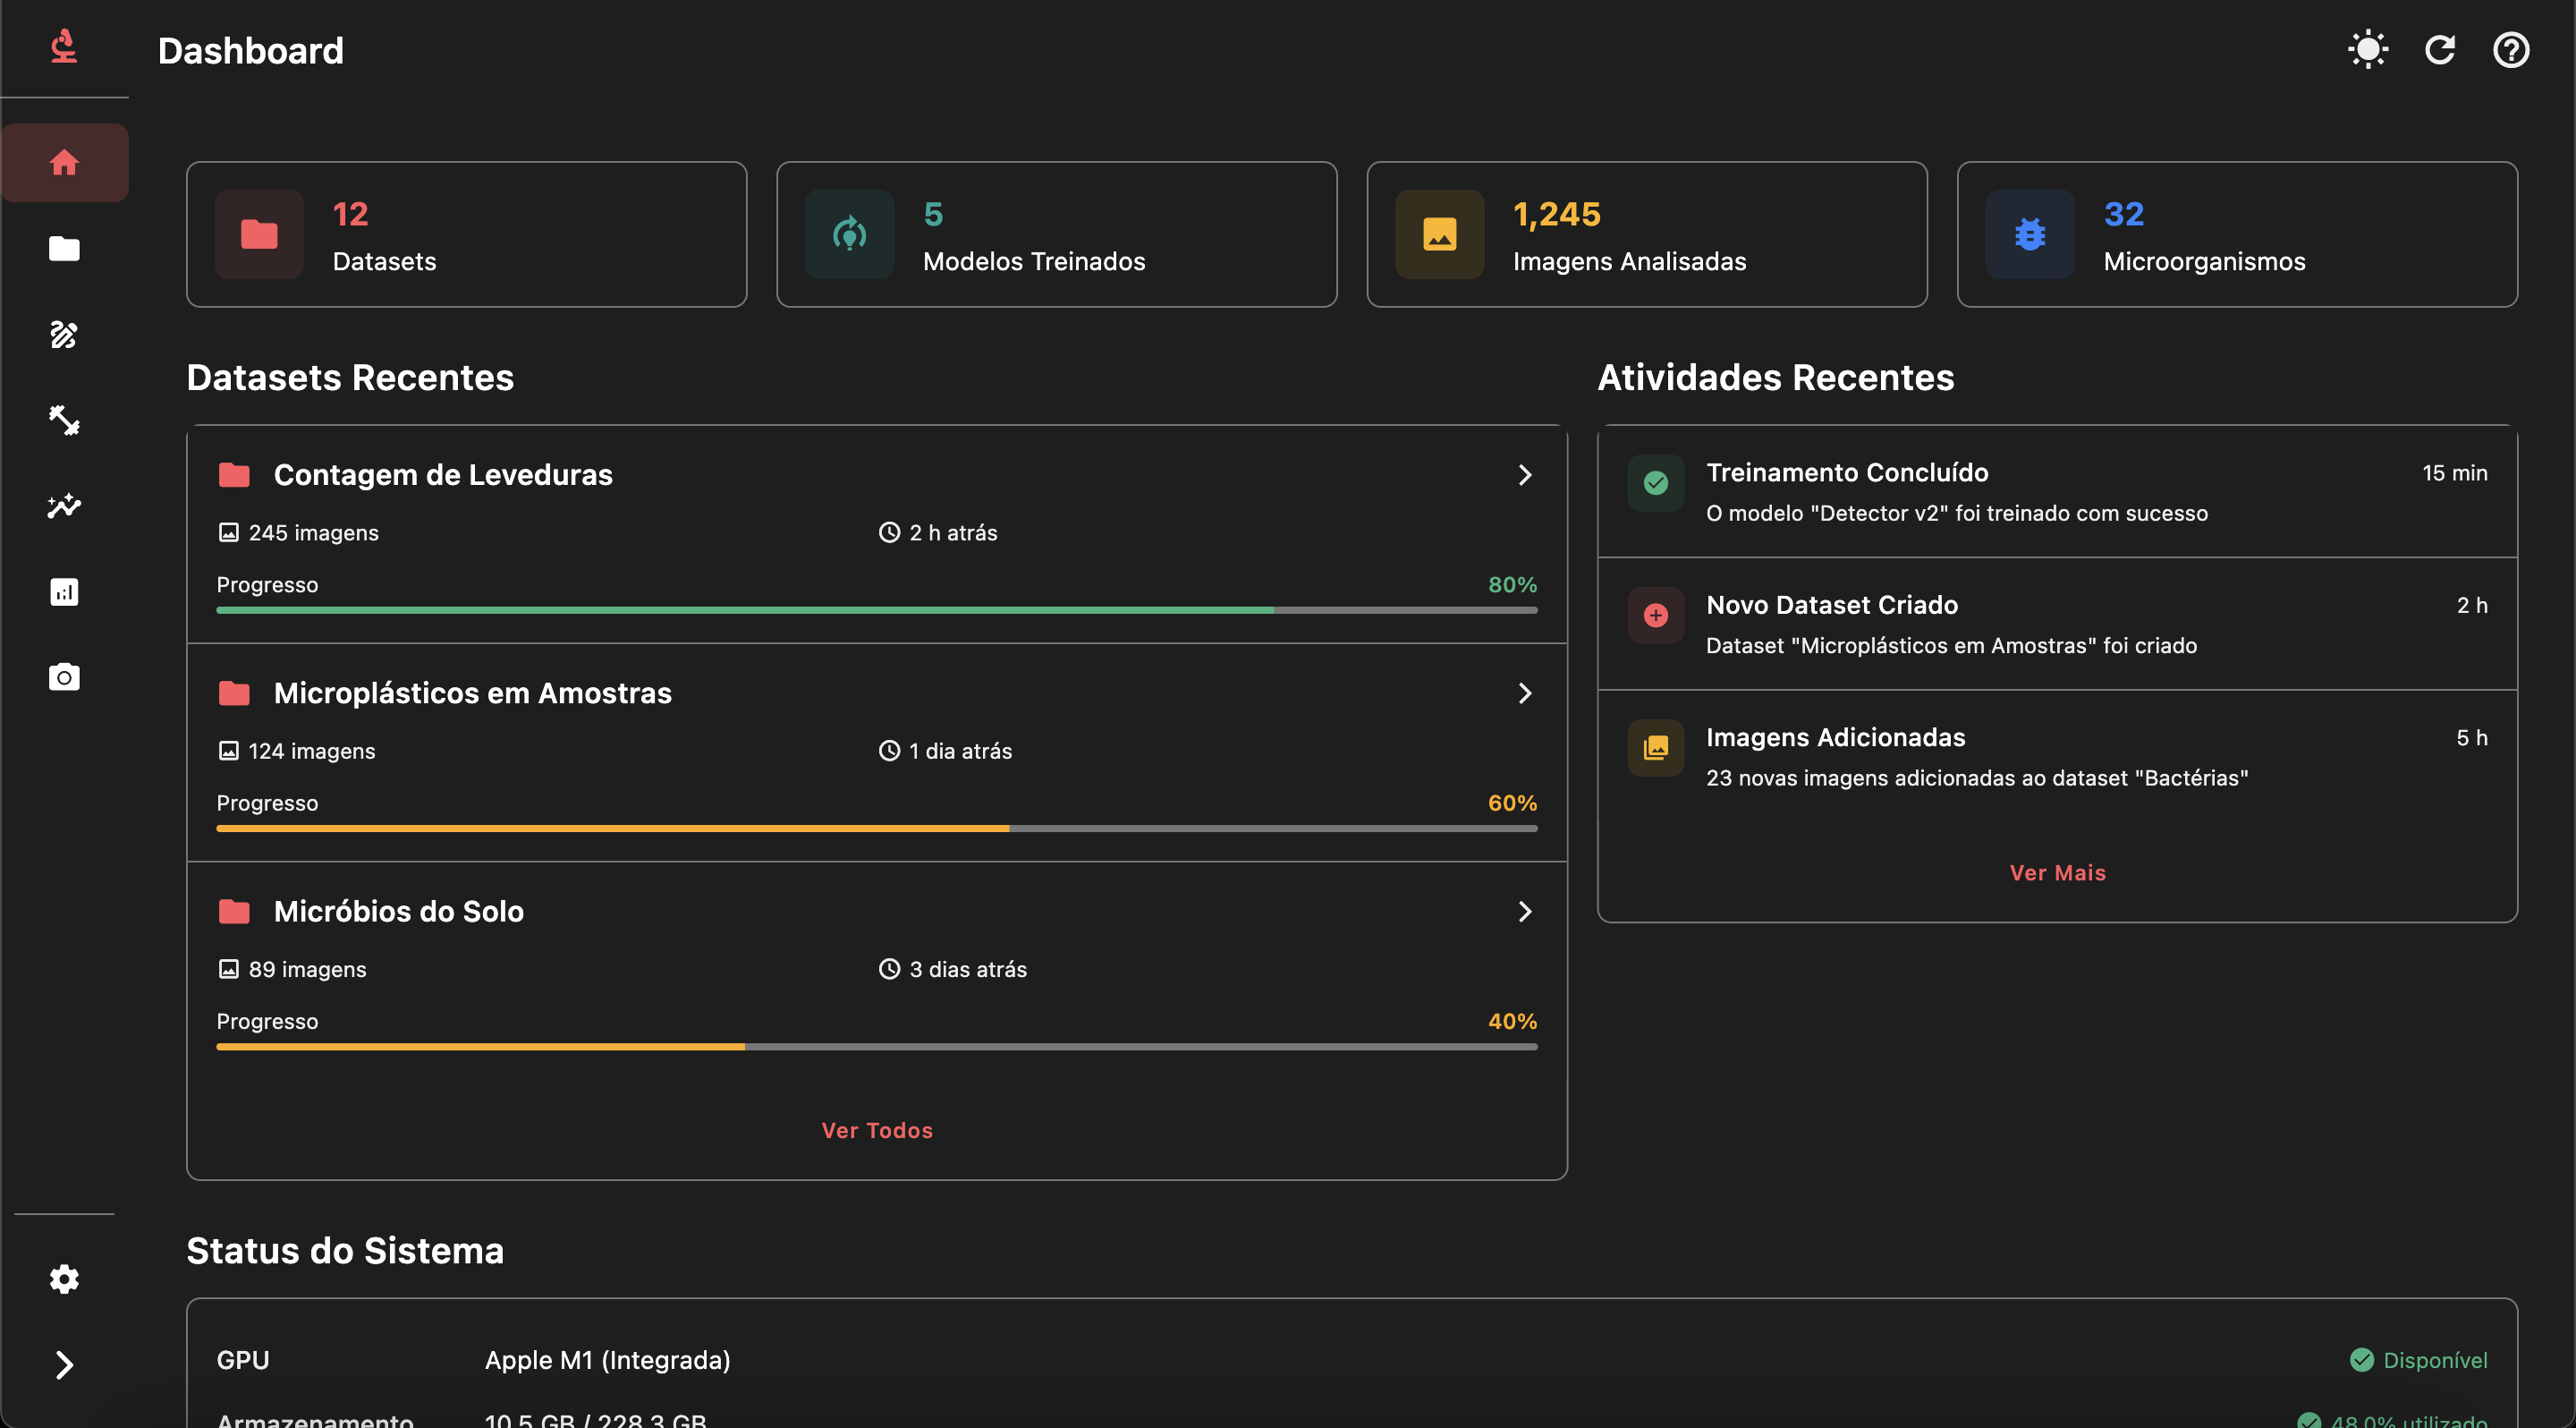Click the 124 imagens label
The width and height of the screenshot is (2576, 1428).
(312, 751)
